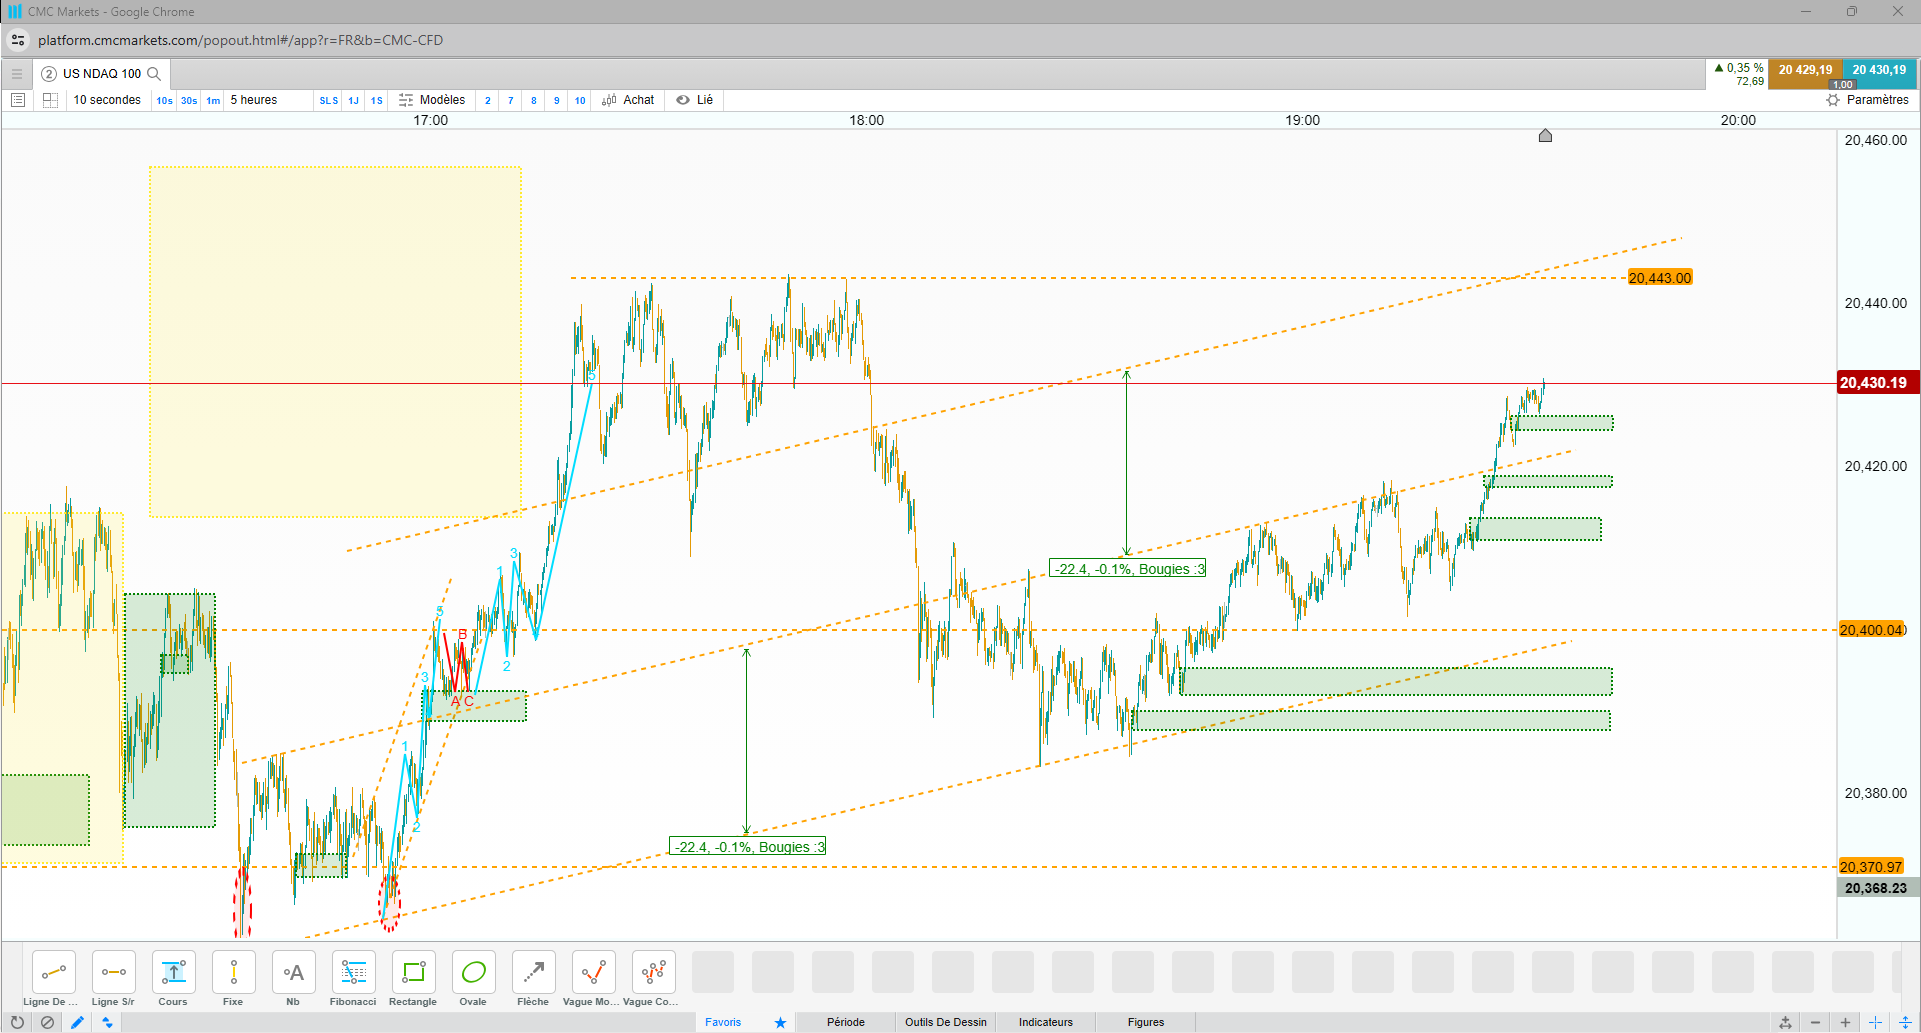
Task: Toggle the Lié linked-chart eye option
Action: pos(695,100)
